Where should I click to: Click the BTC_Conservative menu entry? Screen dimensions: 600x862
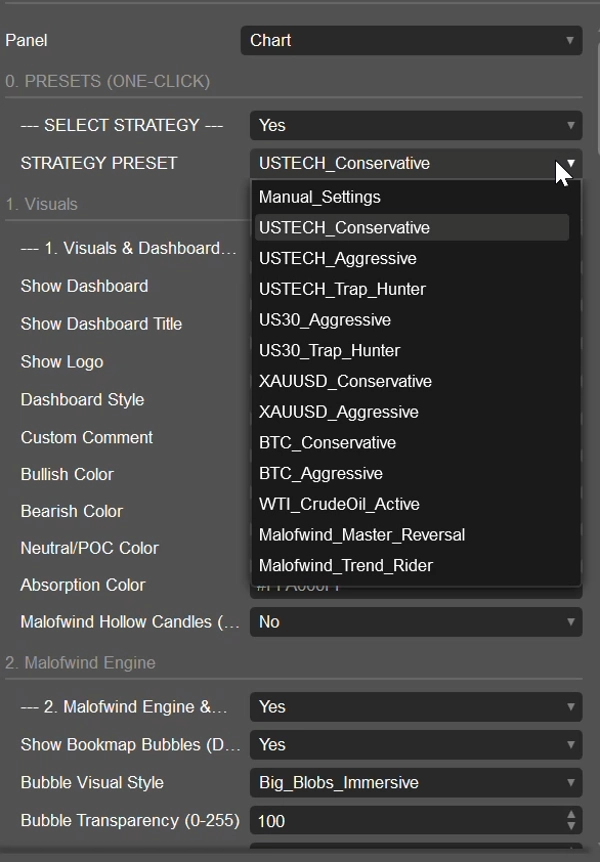coord(330,442)
